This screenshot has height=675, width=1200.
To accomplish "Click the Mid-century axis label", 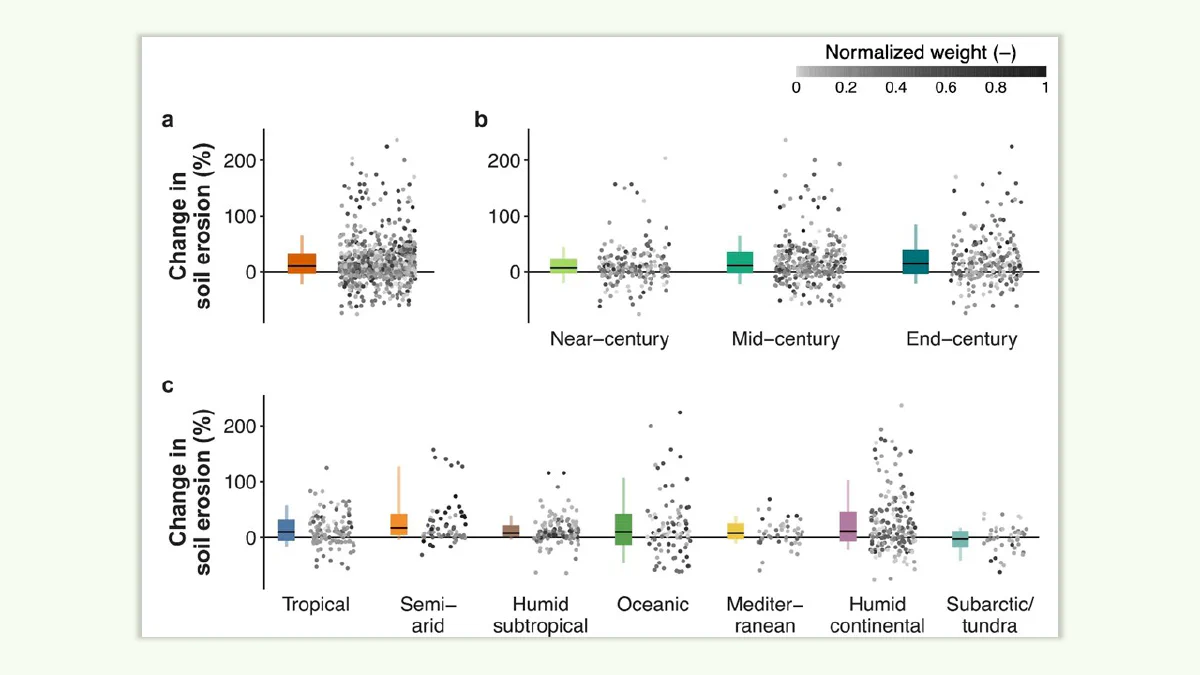I will [x=785, y=339].
